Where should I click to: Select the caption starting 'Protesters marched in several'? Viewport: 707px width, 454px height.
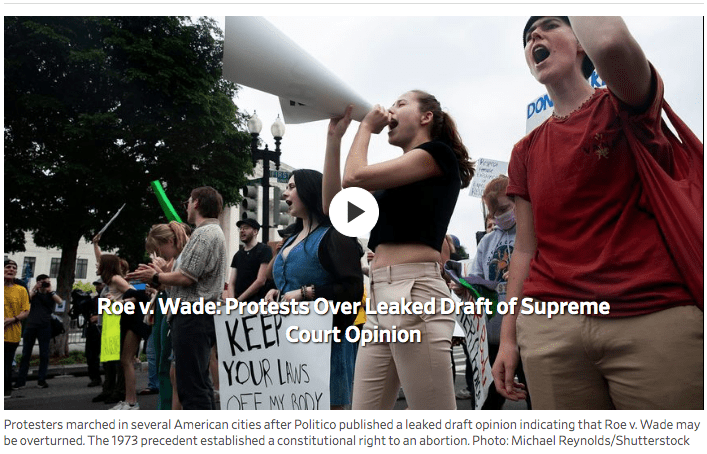tap(352, 432)
